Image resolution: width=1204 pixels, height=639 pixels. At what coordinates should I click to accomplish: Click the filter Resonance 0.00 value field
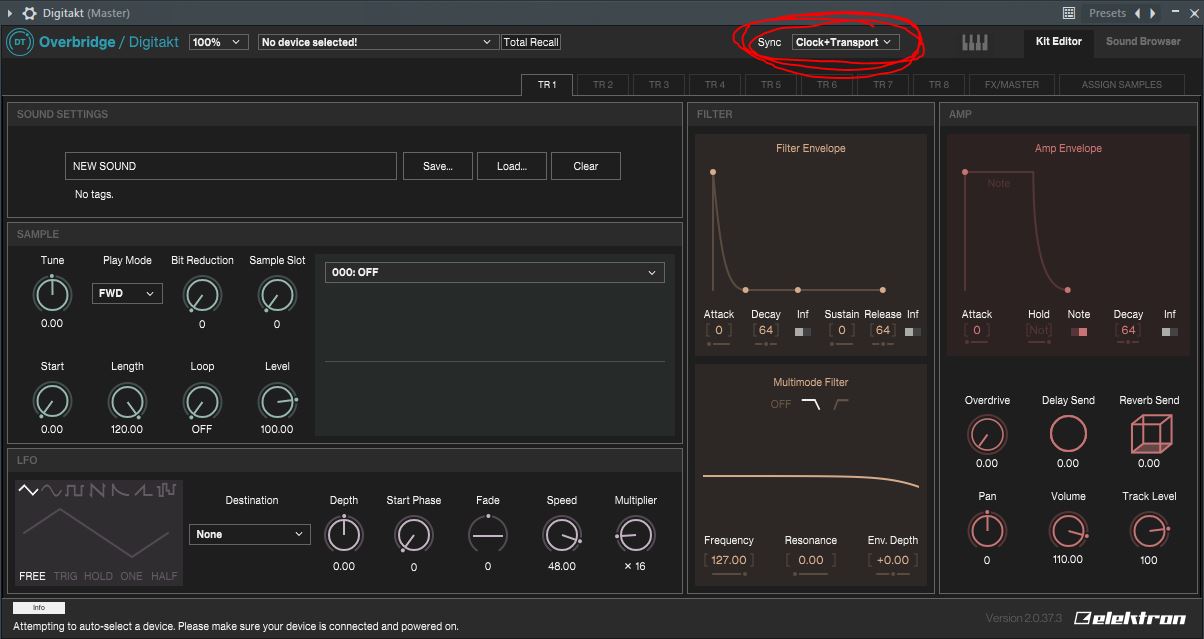(811, 560)
